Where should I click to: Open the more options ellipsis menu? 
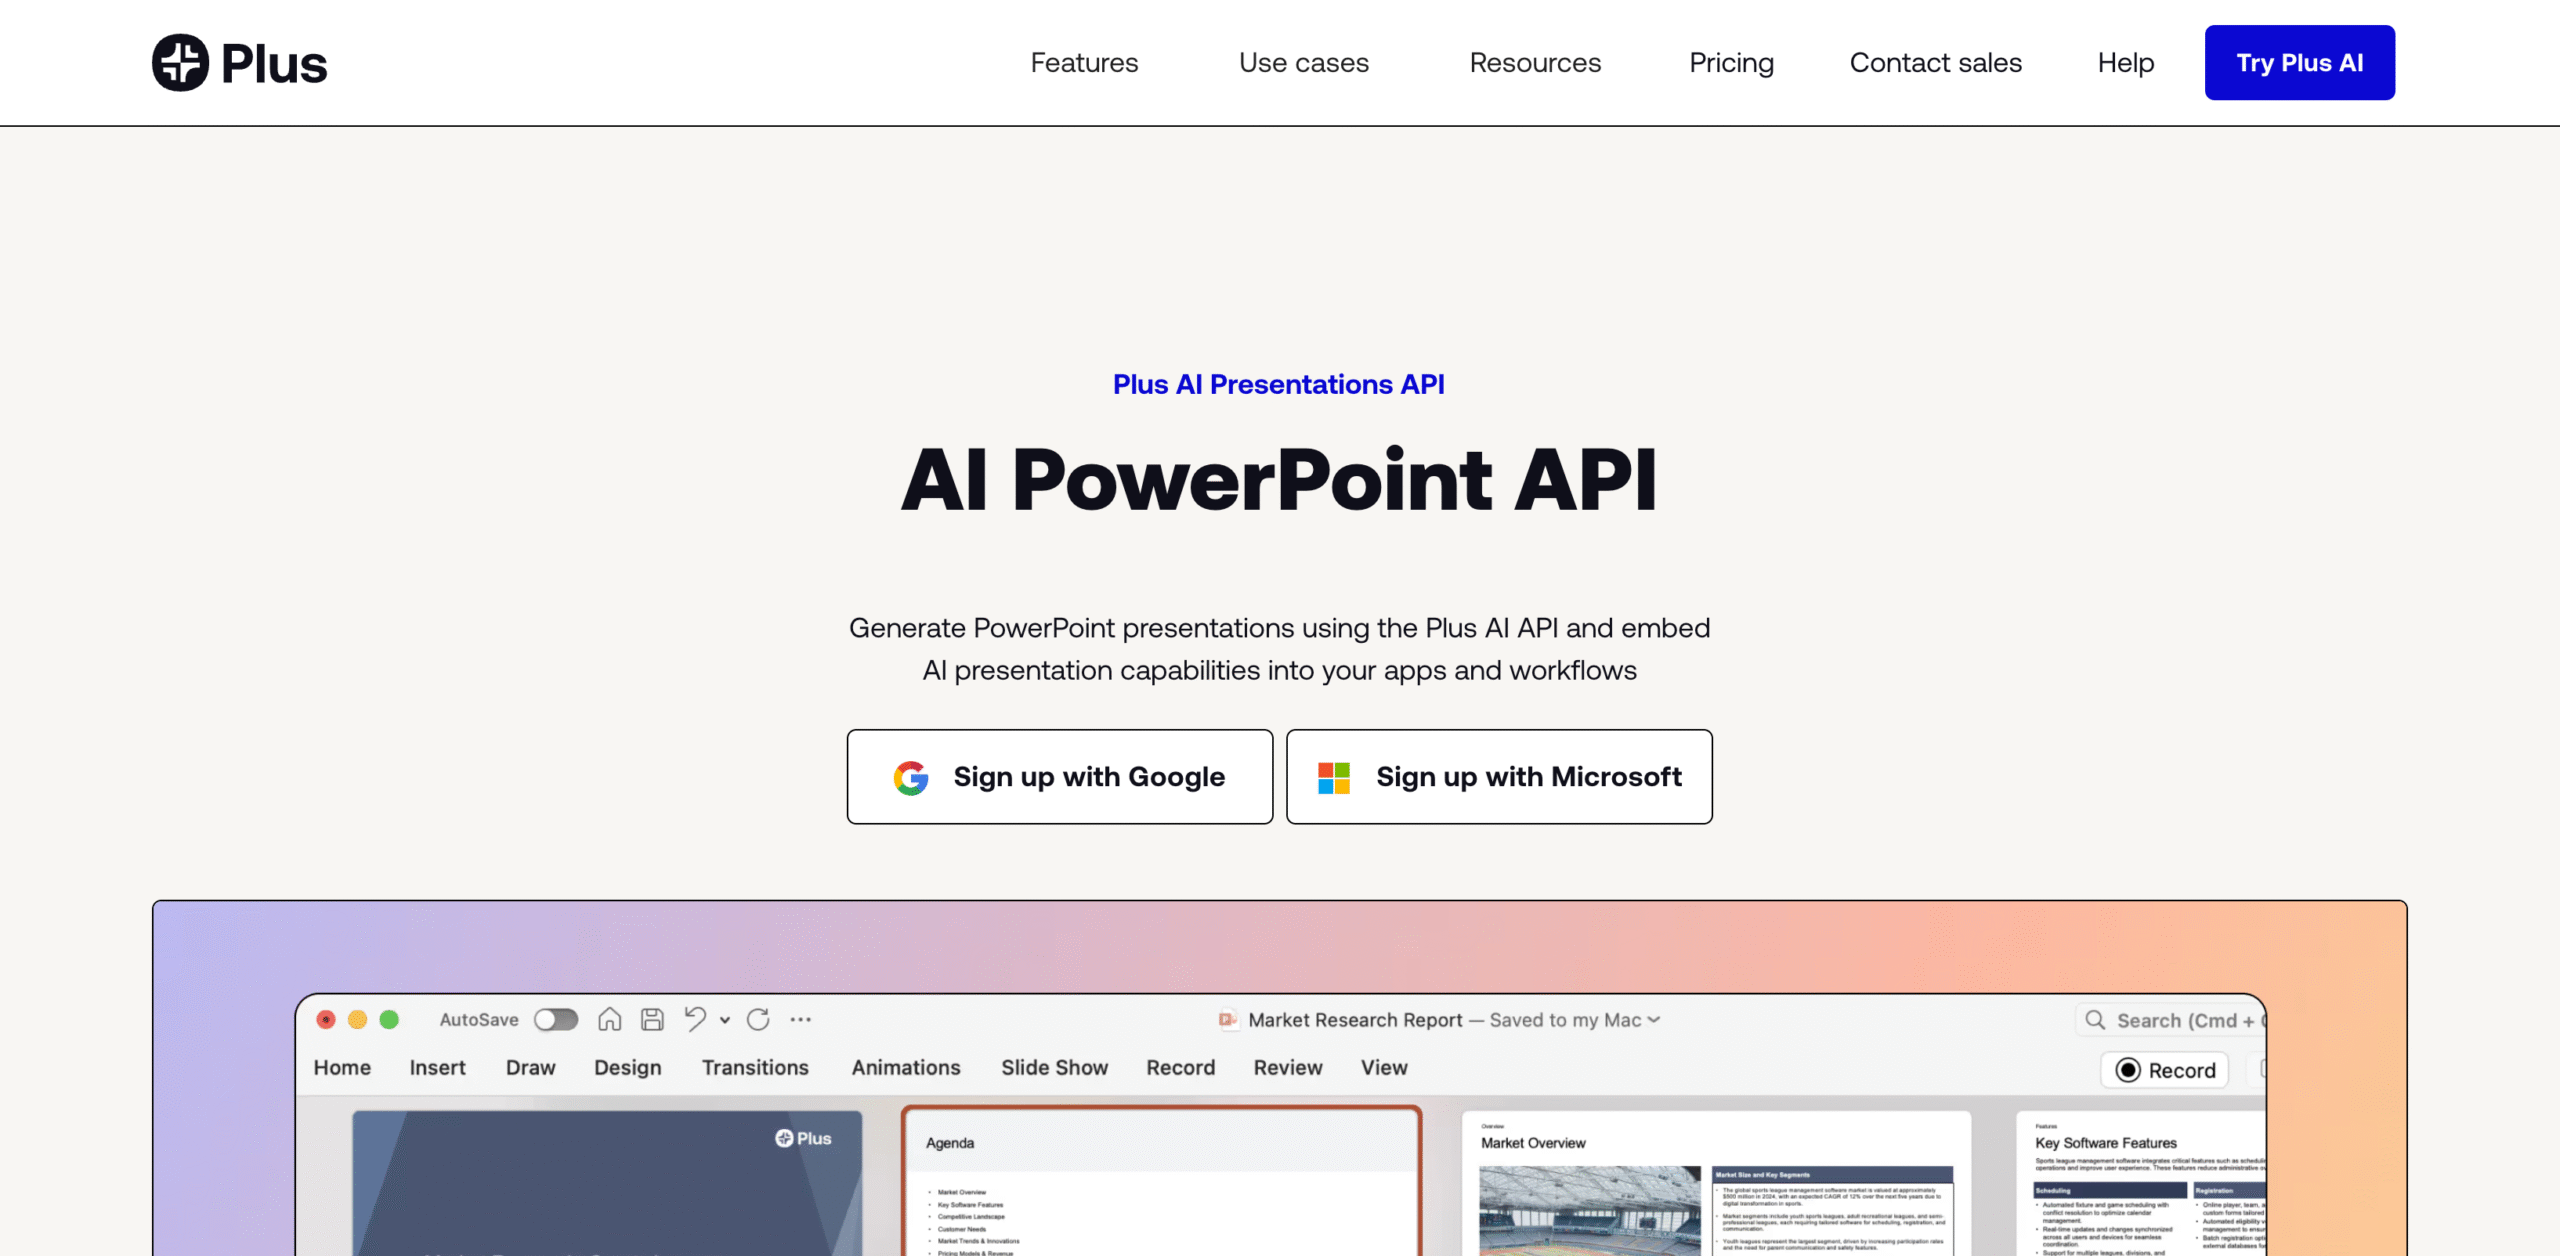[801, 1019]
